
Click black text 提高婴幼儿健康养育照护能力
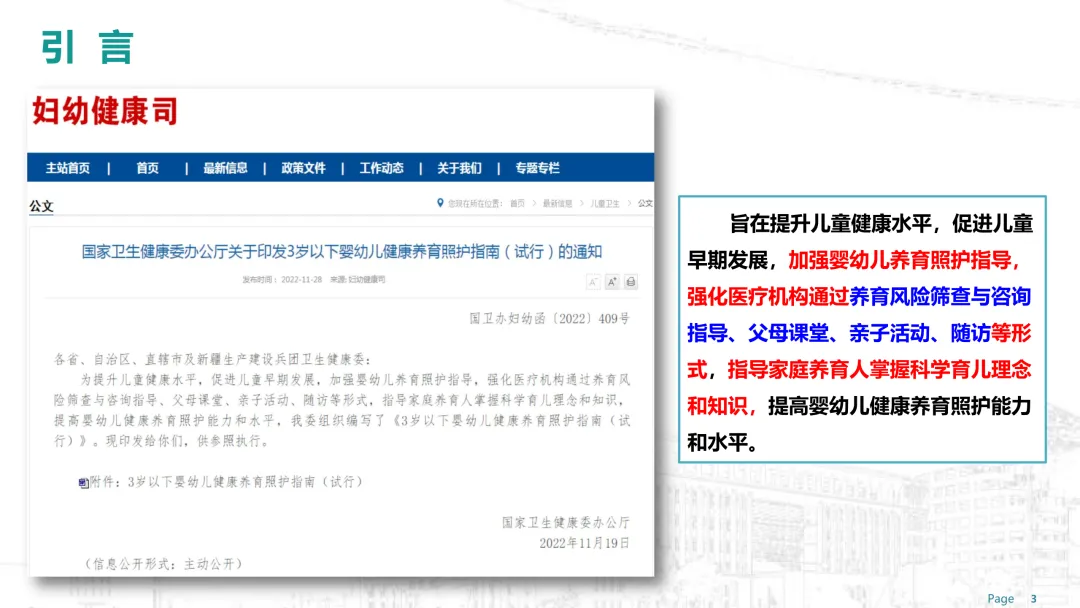tap(900, 406)
